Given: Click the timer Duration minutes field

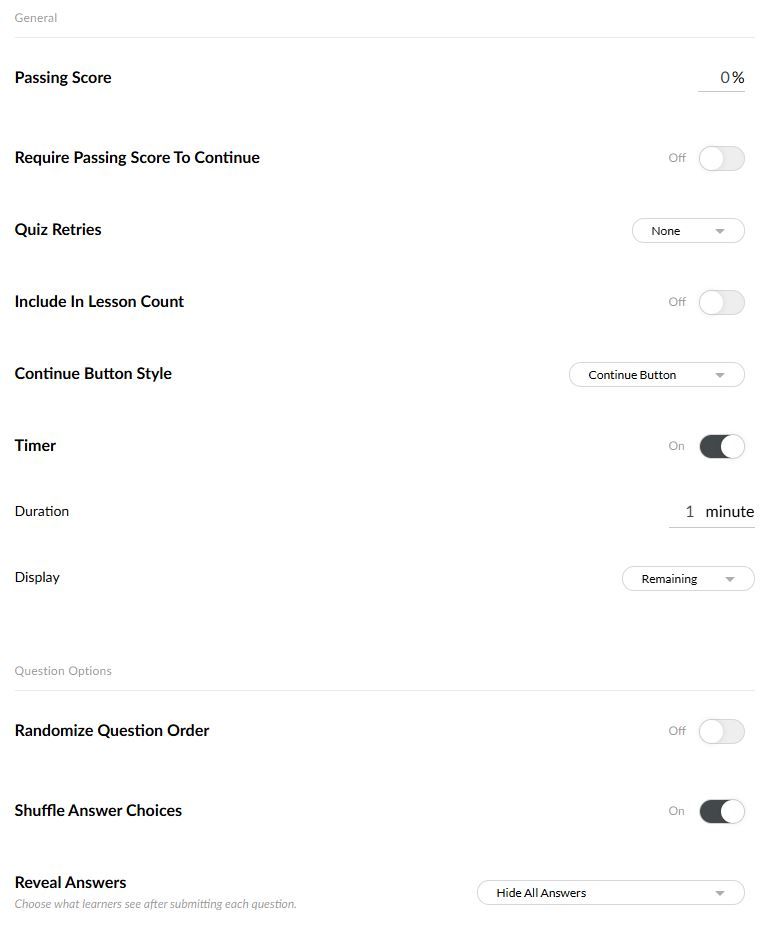Looking at the screenshot, I should pyautogui.click(x=688, y=512).
